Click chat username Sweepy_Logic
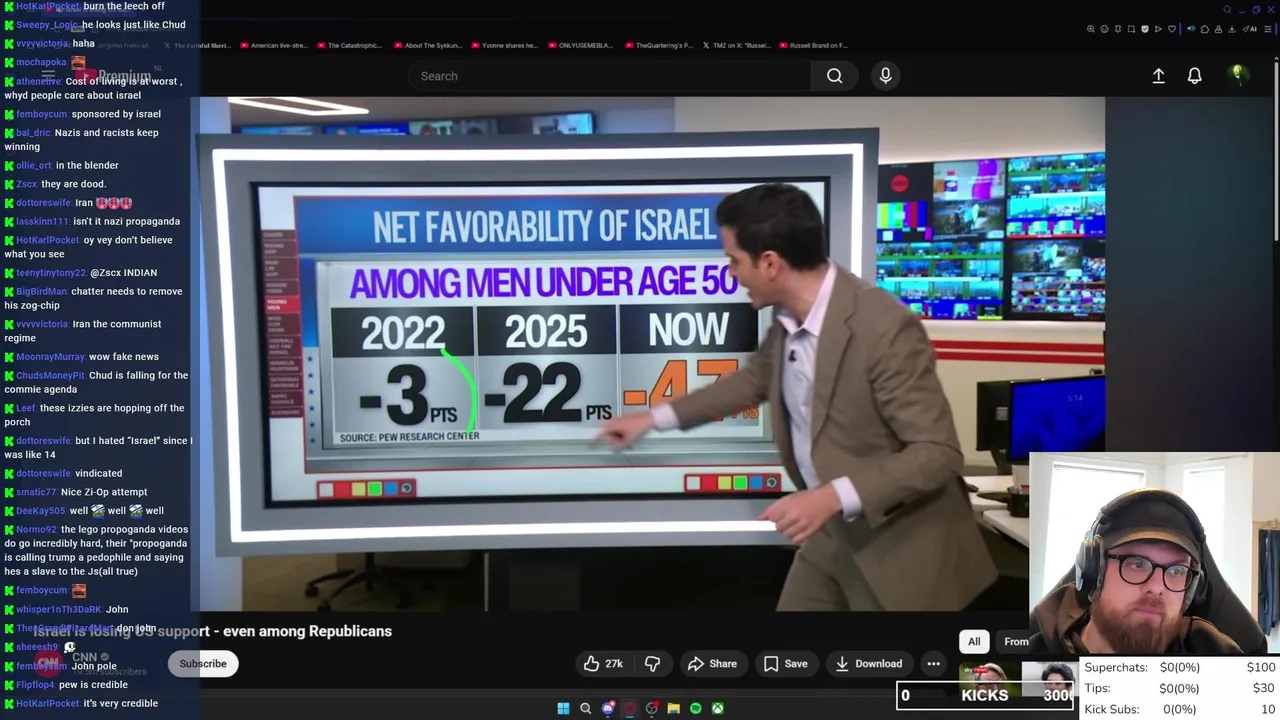Image resolution: width=1280 pixels, height=720 pixels. [x=47, y=24]
